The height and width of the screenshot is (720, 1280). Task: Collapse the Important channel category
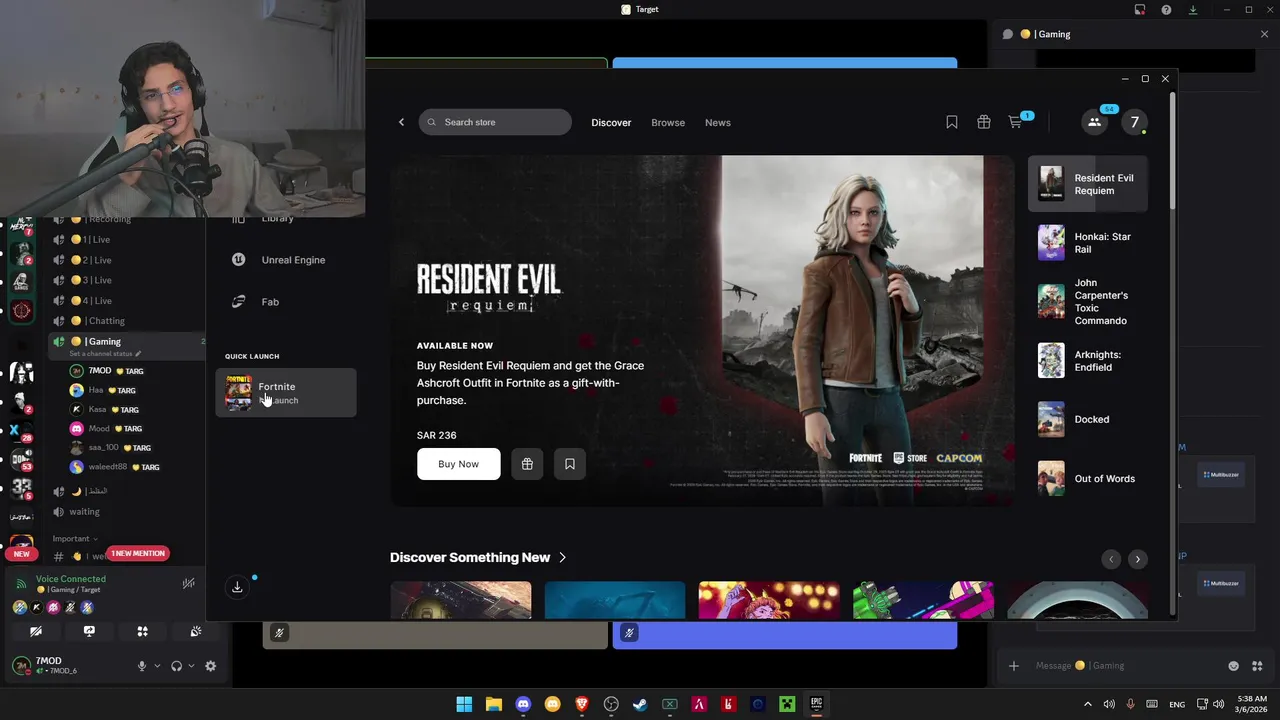coord(75,539)
